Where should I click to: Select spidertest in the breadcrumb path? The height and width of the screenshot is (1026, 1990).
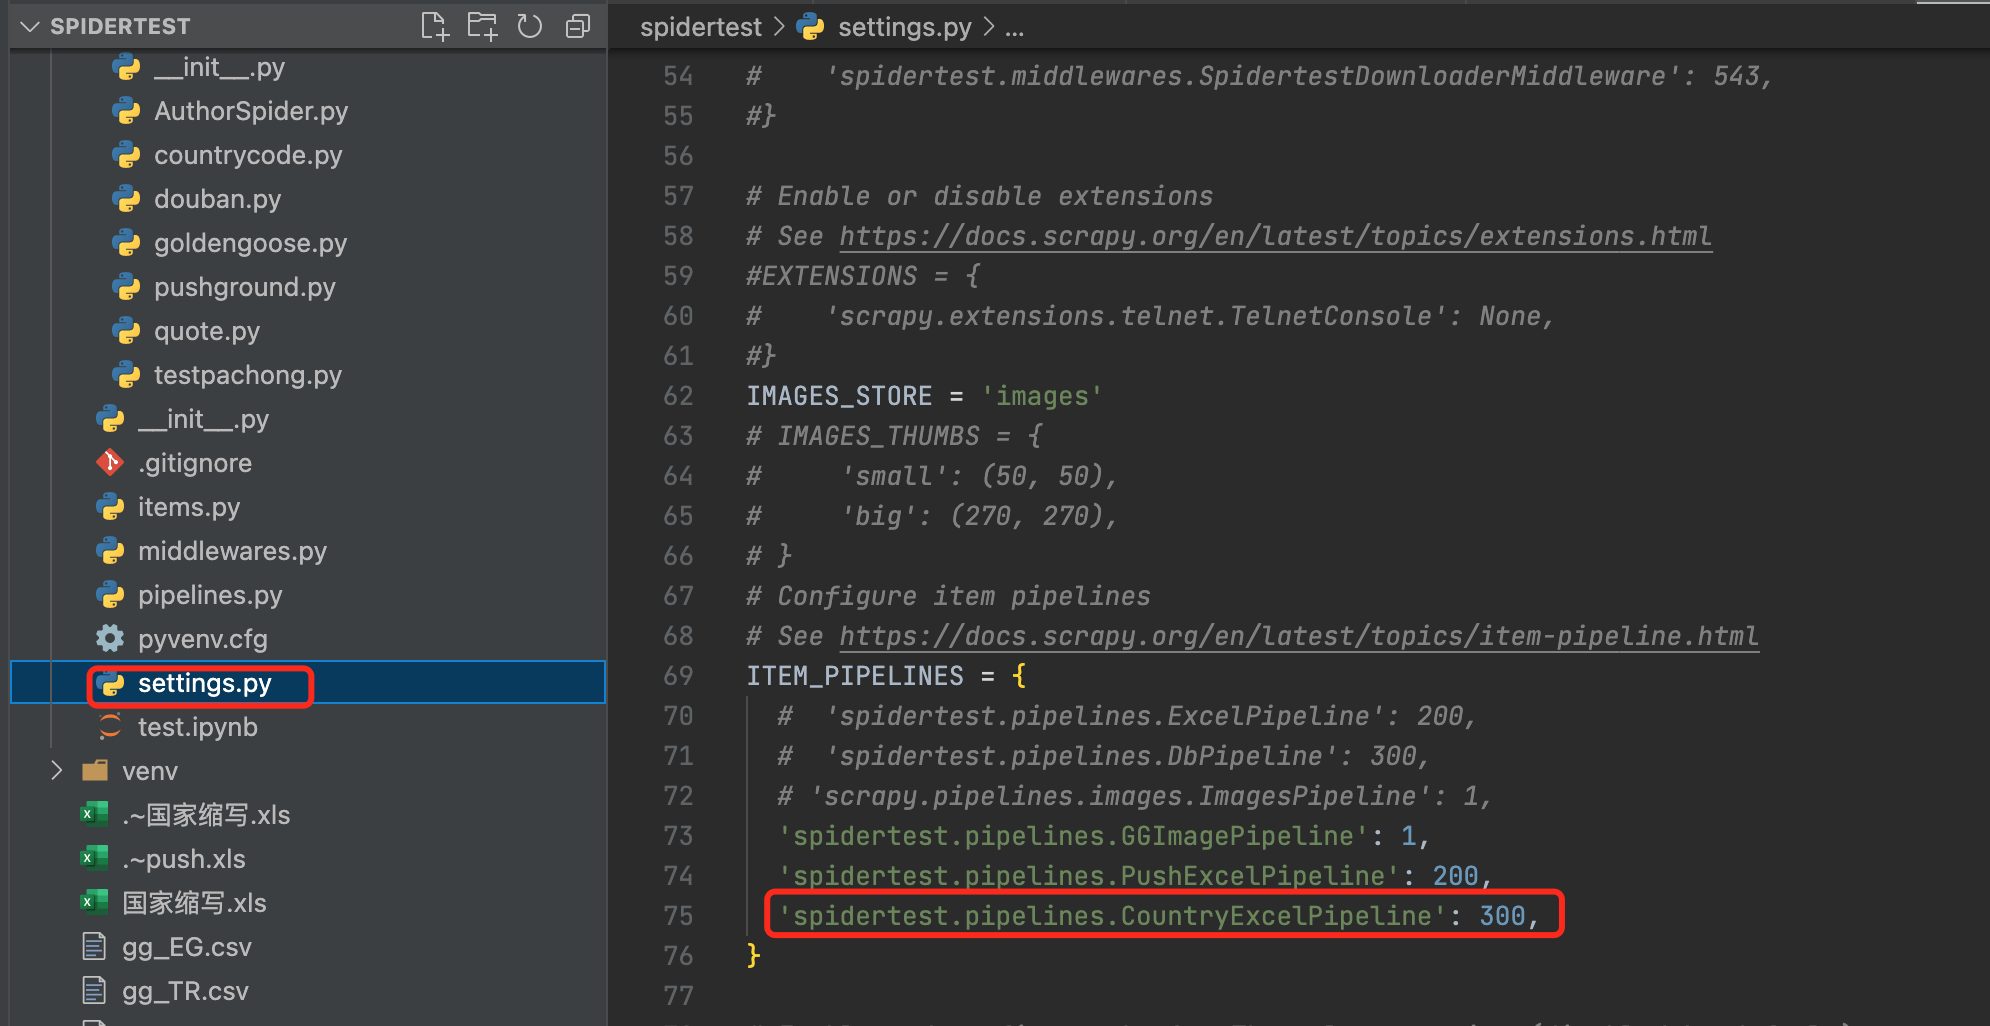(x=700, y=27)
